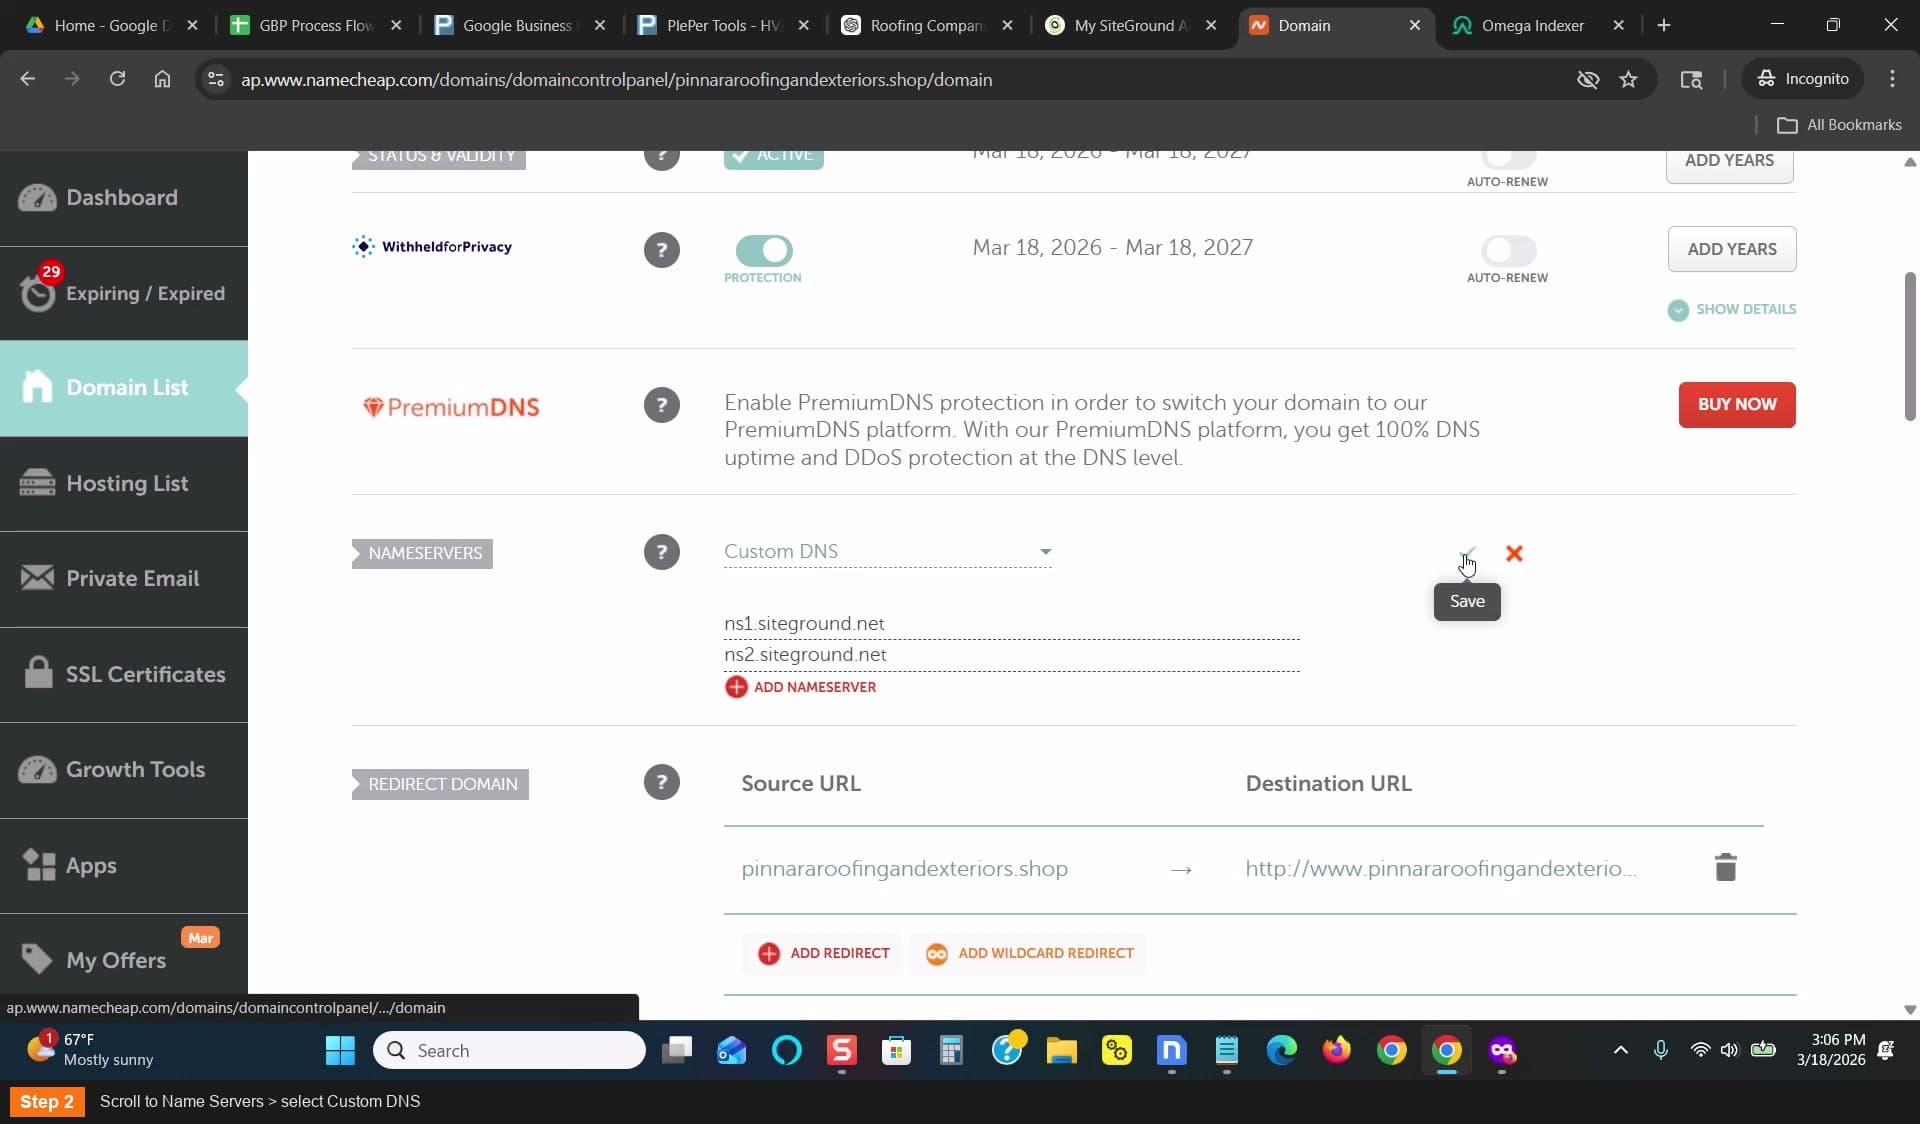Open the help icon beside REDIRECT DOMAIN
The height and width of the screenshot is (1124, 1920).
[x=661, y=782]
